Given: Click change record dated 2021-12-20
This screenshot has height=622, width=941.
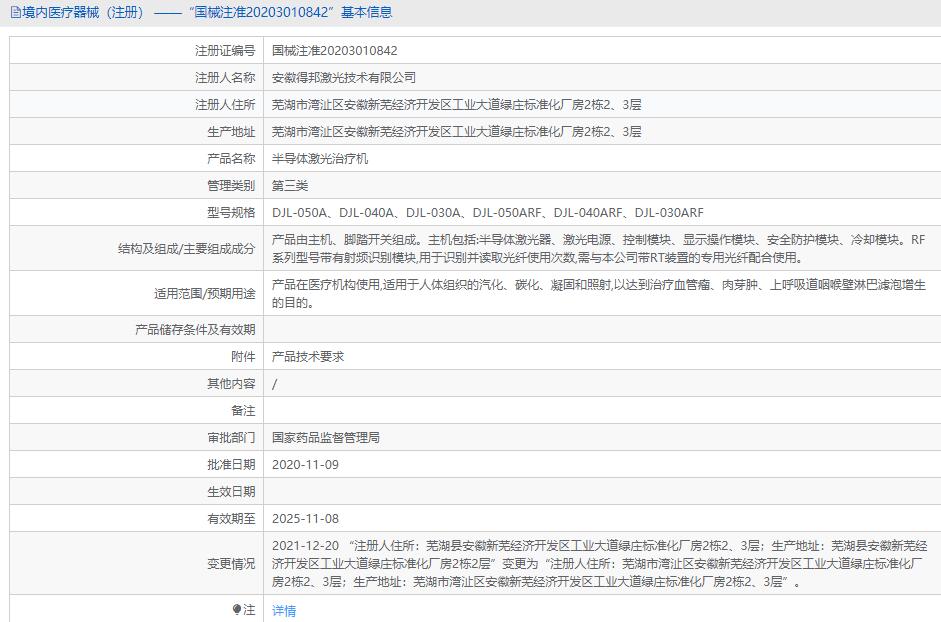Looking at the screenshot, I should [x=600, y=564].
